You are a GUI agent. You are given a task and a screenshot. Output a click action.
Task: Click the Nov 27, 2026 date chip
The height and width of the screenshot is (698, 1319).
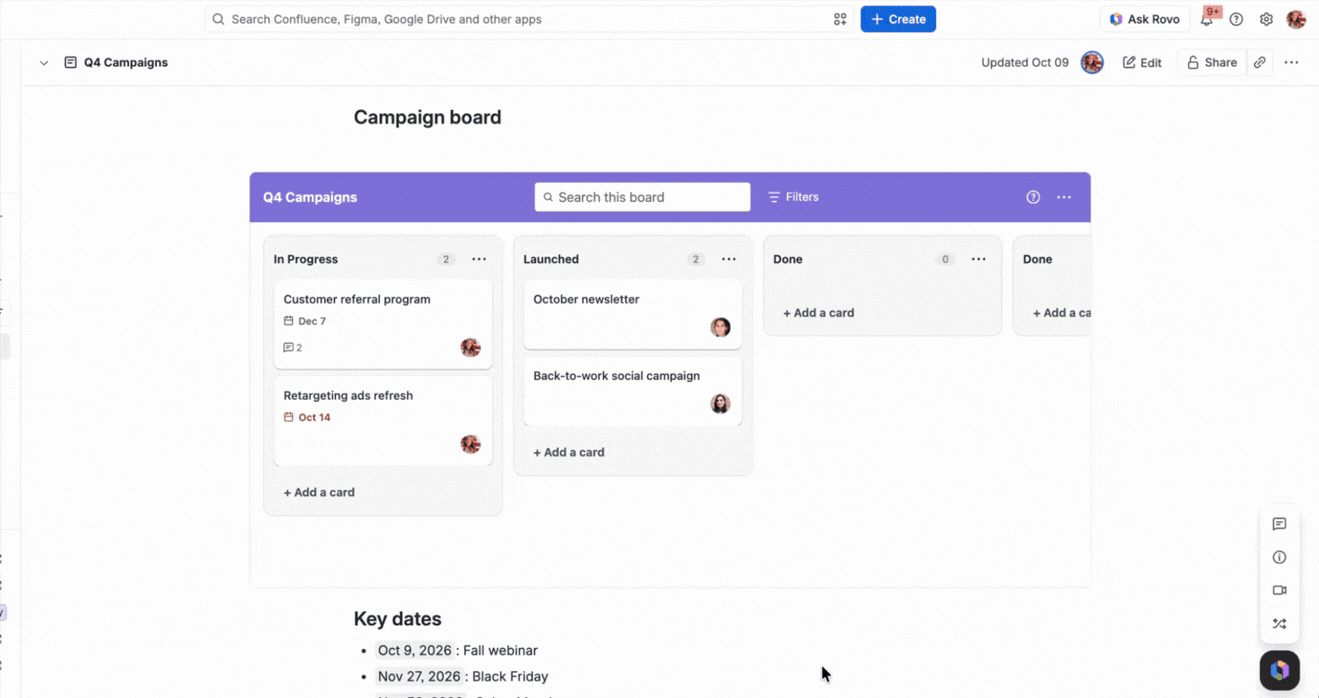[419, 676]
